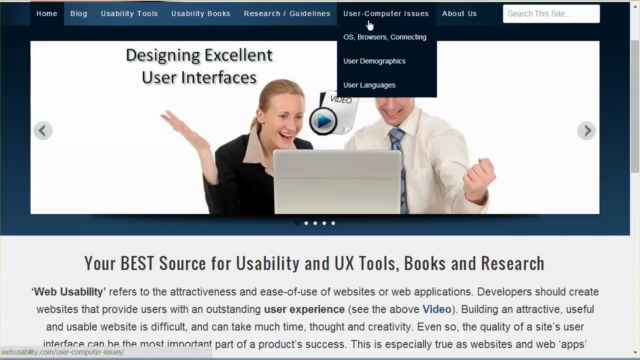Open the Home menu item

(x=47, y=13)
